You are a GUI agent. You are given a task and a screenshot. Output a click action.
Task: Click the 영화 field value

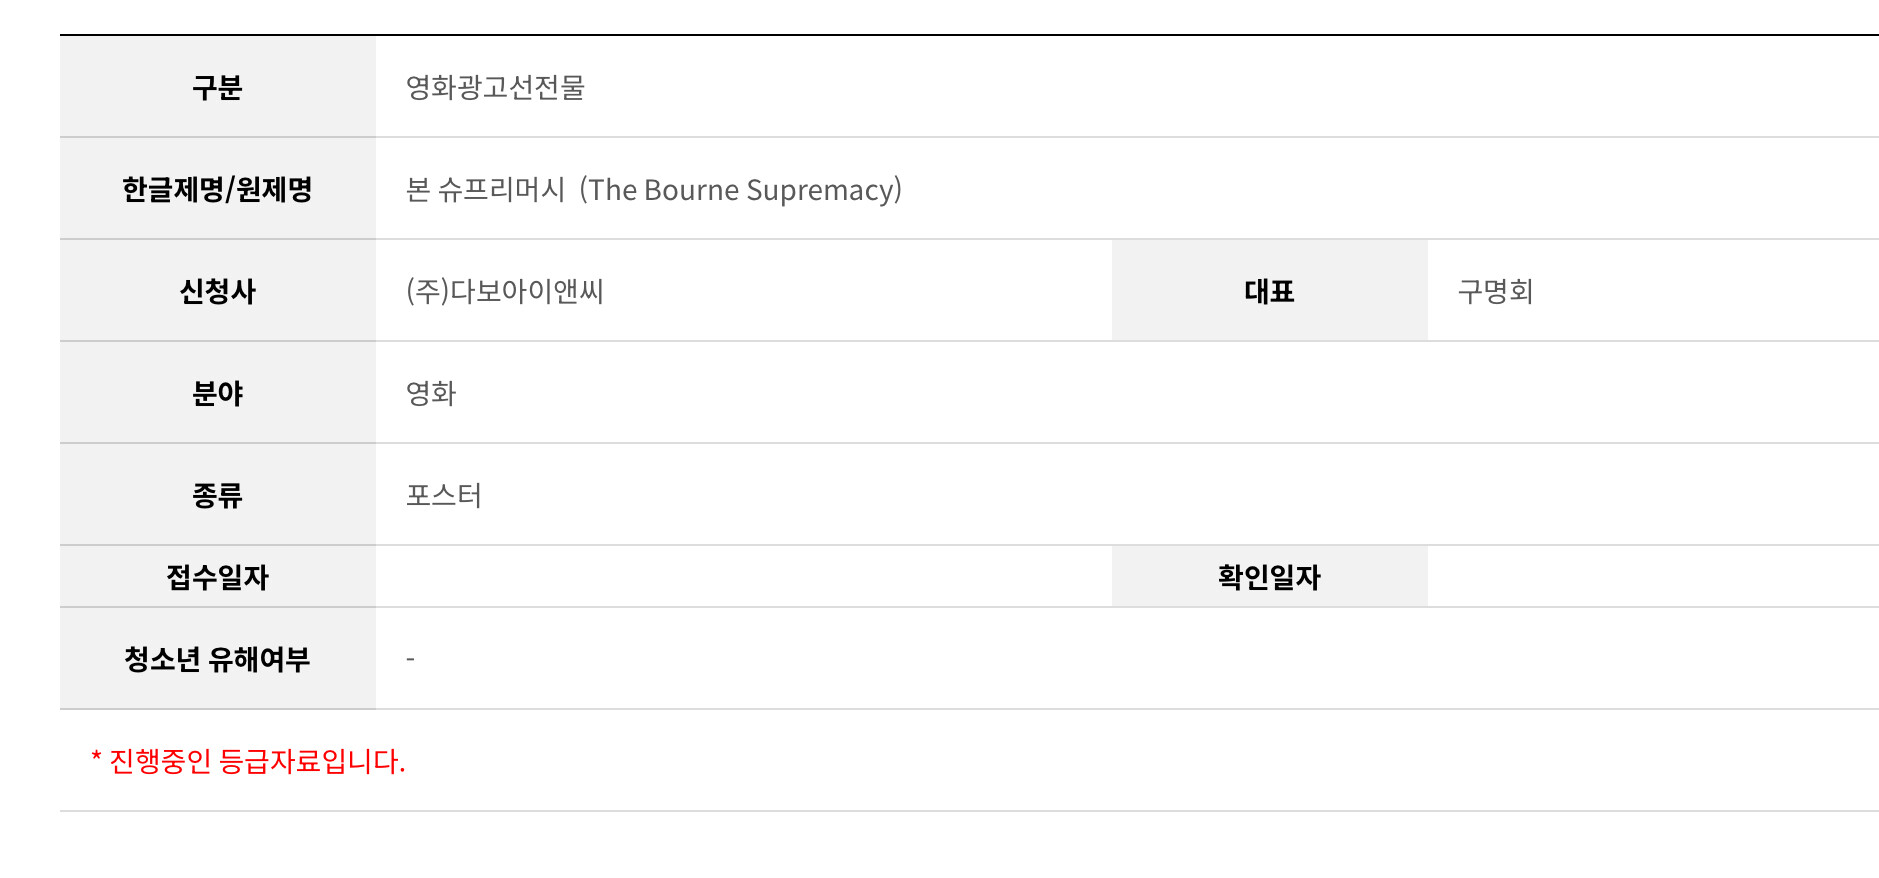pyautogui.click(x=431, y=393)
